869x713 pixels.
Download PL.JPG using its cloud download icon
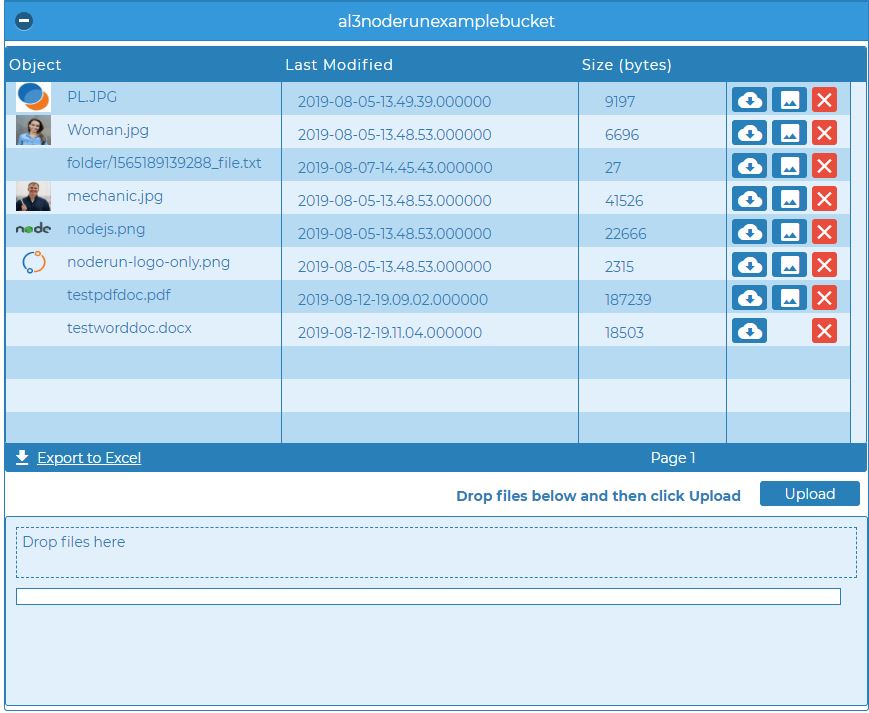coord(749,97)
